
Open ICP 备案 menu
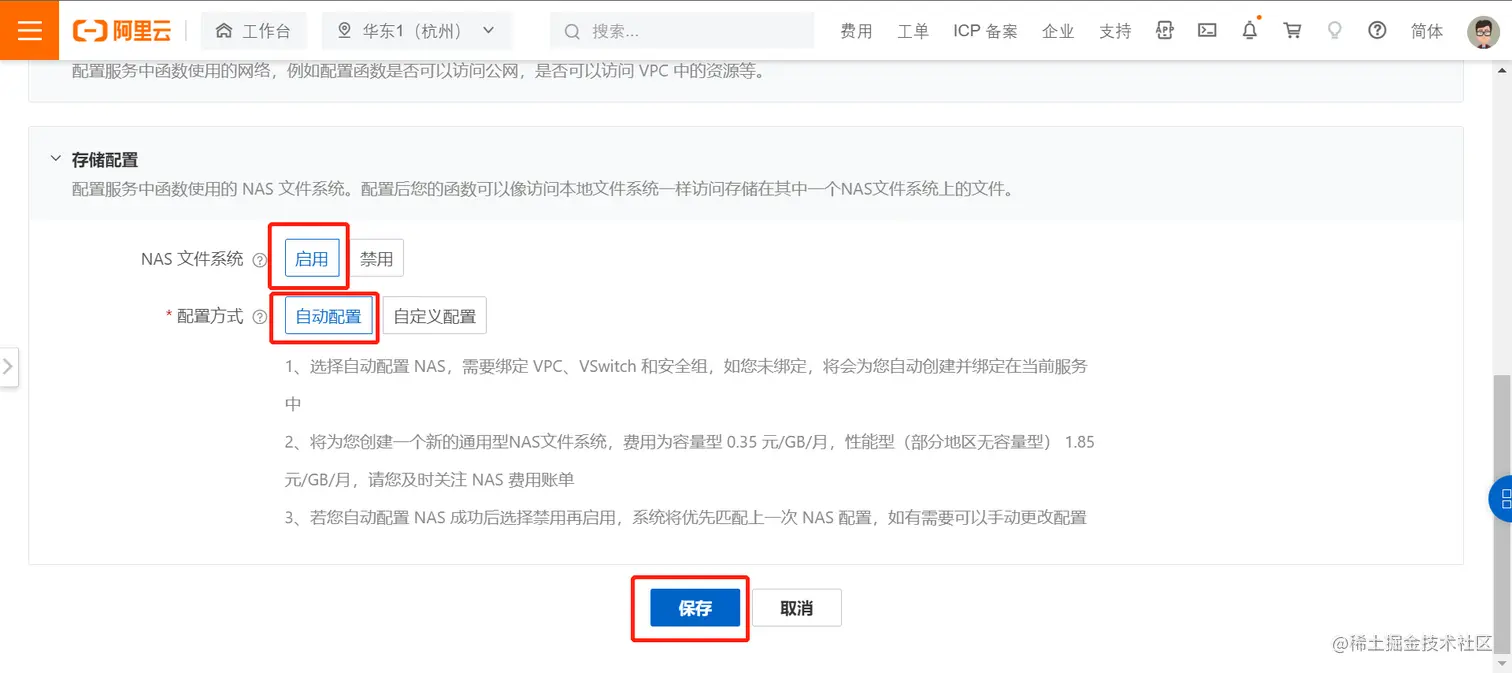[x=985, y=31]
